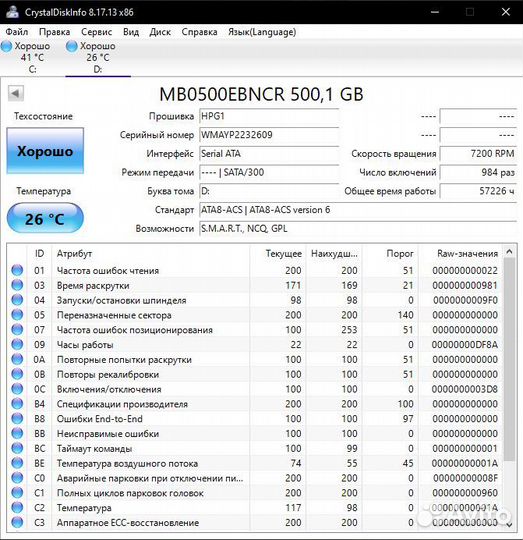Click status icon for Таймаут команды
The image size is (523, 540).
pos(17,448)
